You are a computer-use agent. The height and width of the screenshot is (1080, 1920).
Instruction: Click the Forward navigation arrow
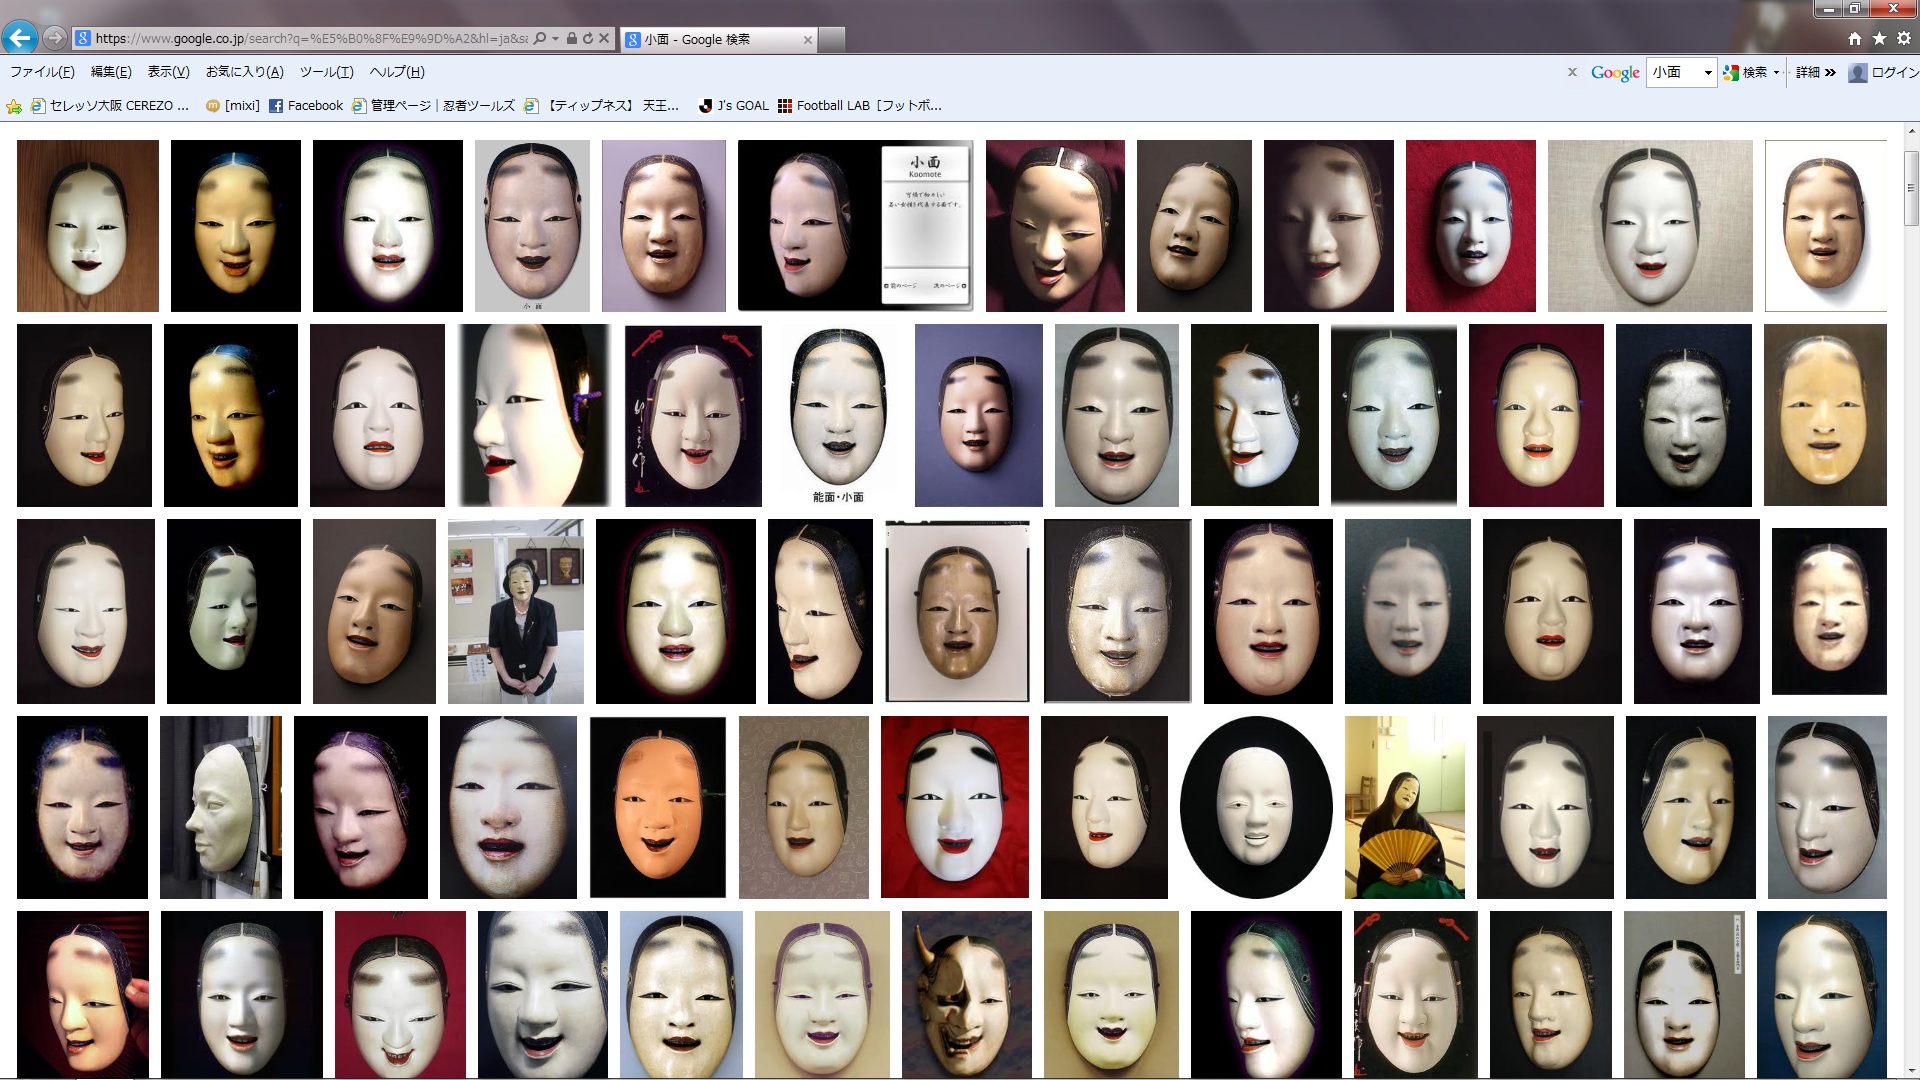[x=55, y=38]
